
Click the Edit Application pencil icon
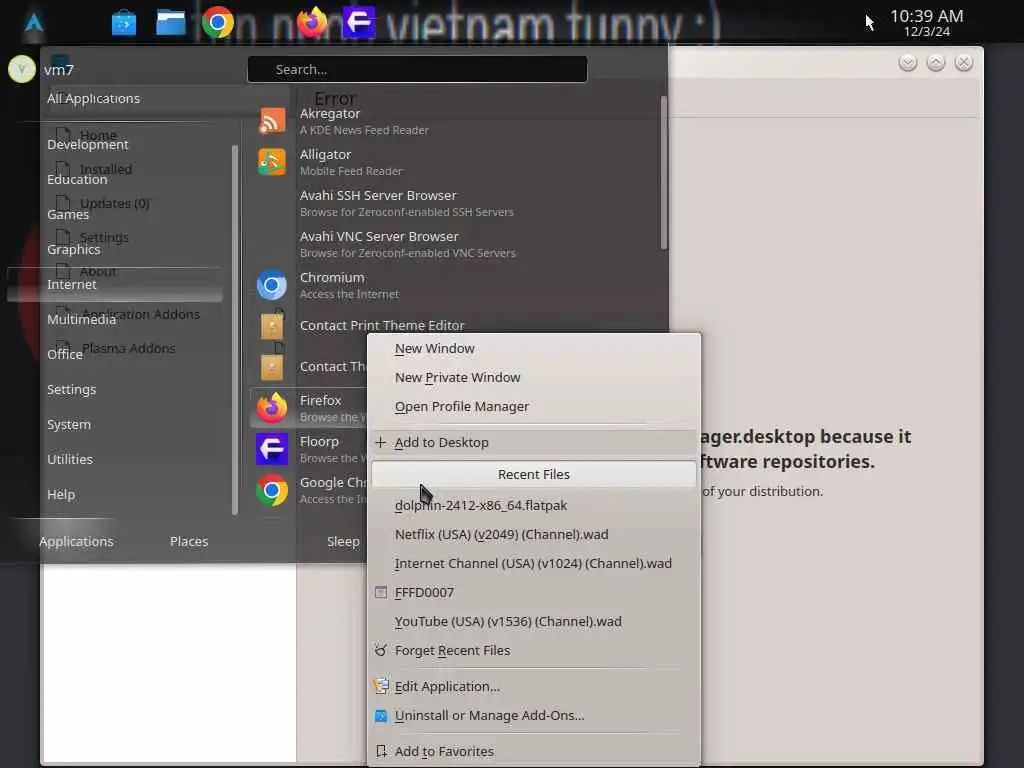[x=381, y=686]
